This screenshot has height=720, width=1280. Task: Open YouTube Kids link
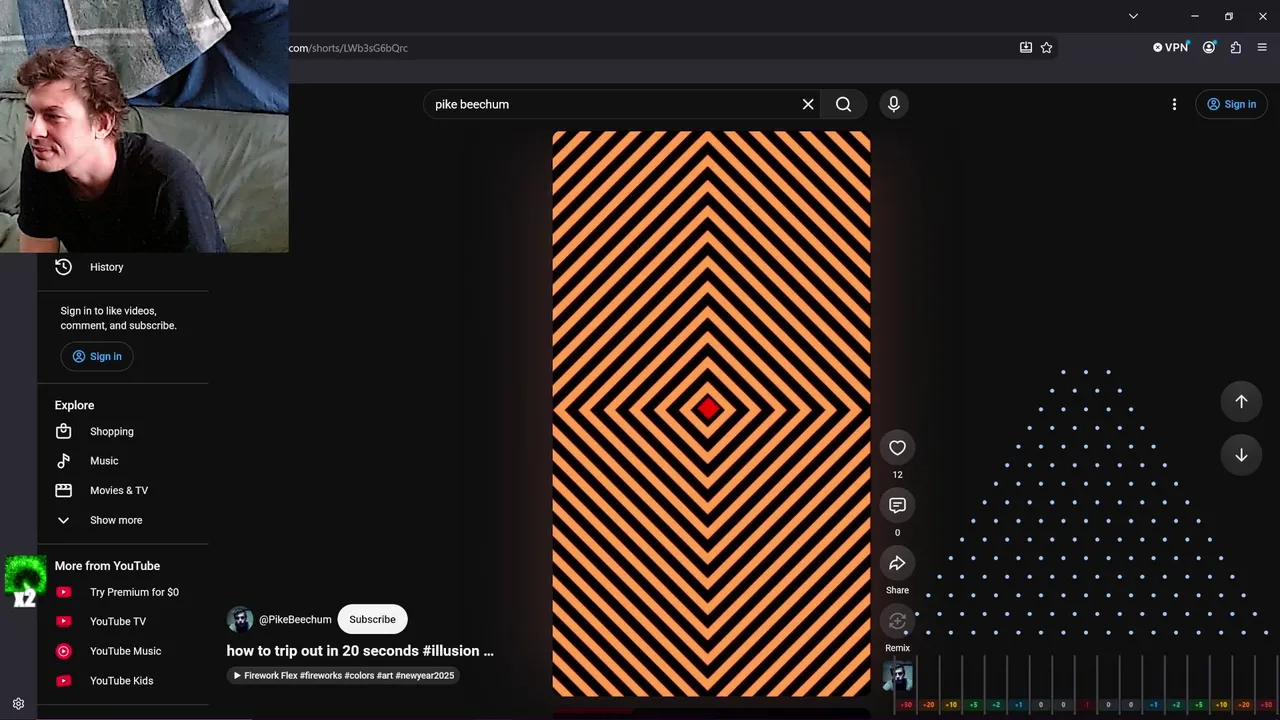(122, 681)
